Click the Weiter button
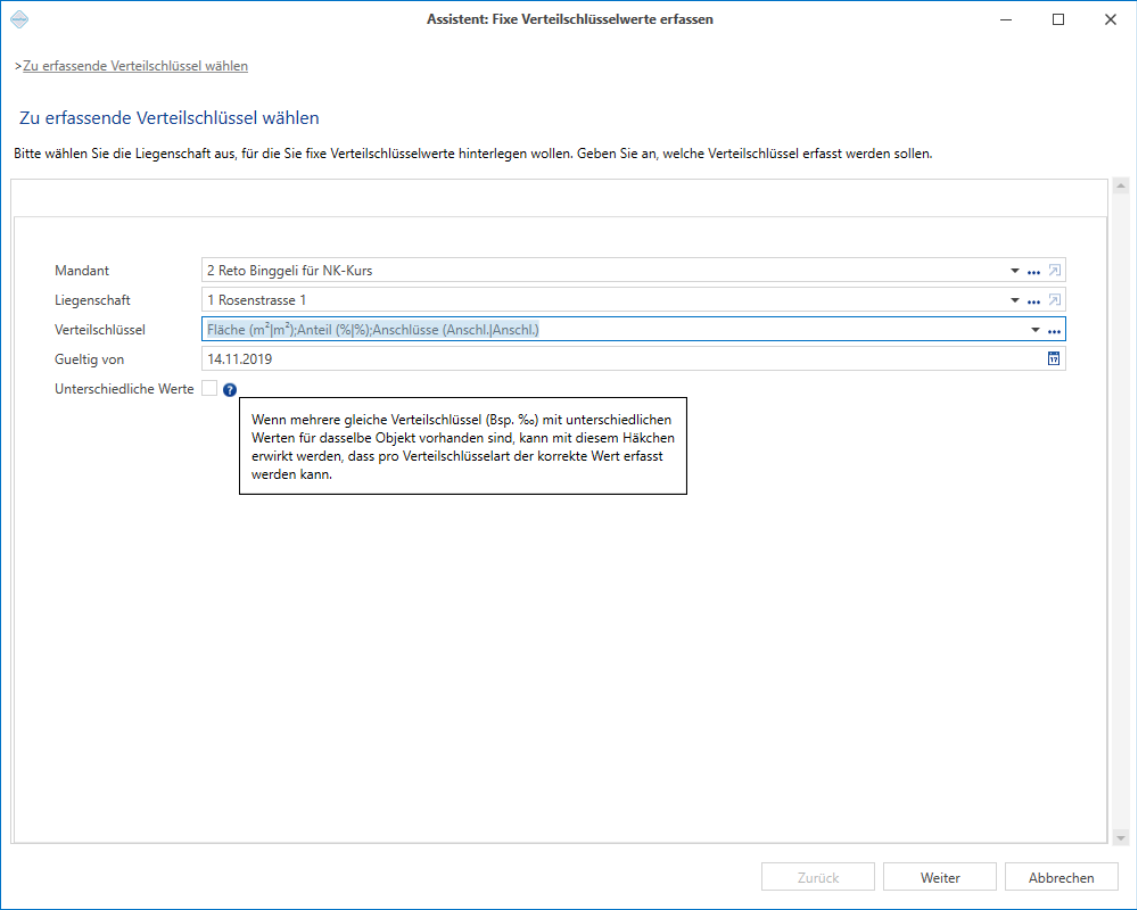 click(x=940, y=877)
